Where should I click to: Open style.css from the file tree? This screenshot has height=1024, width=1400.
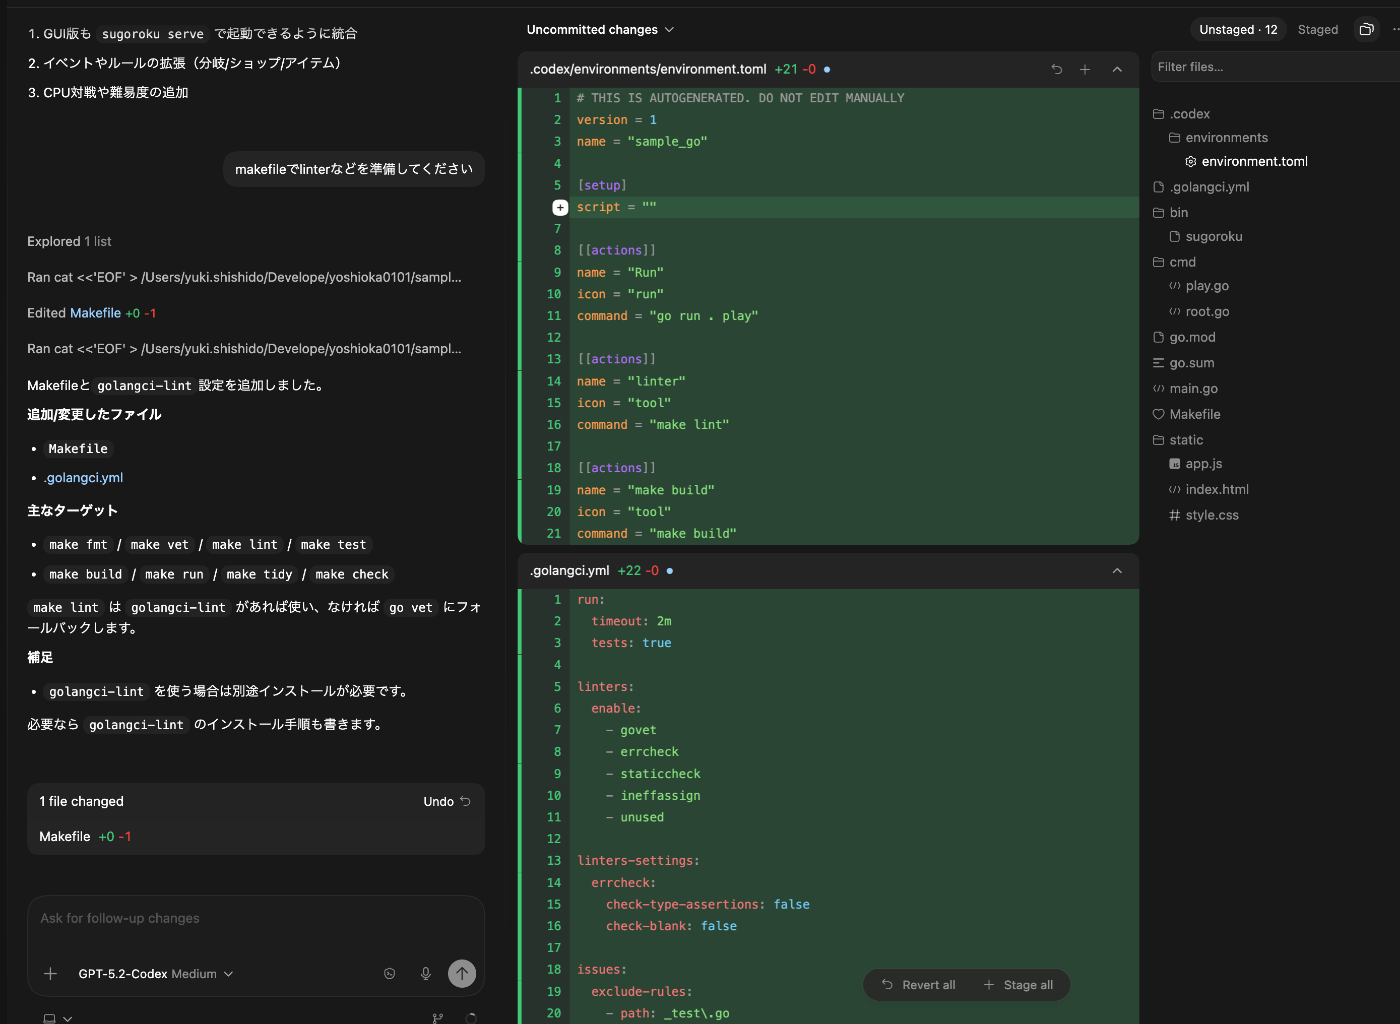[1203, 515]
